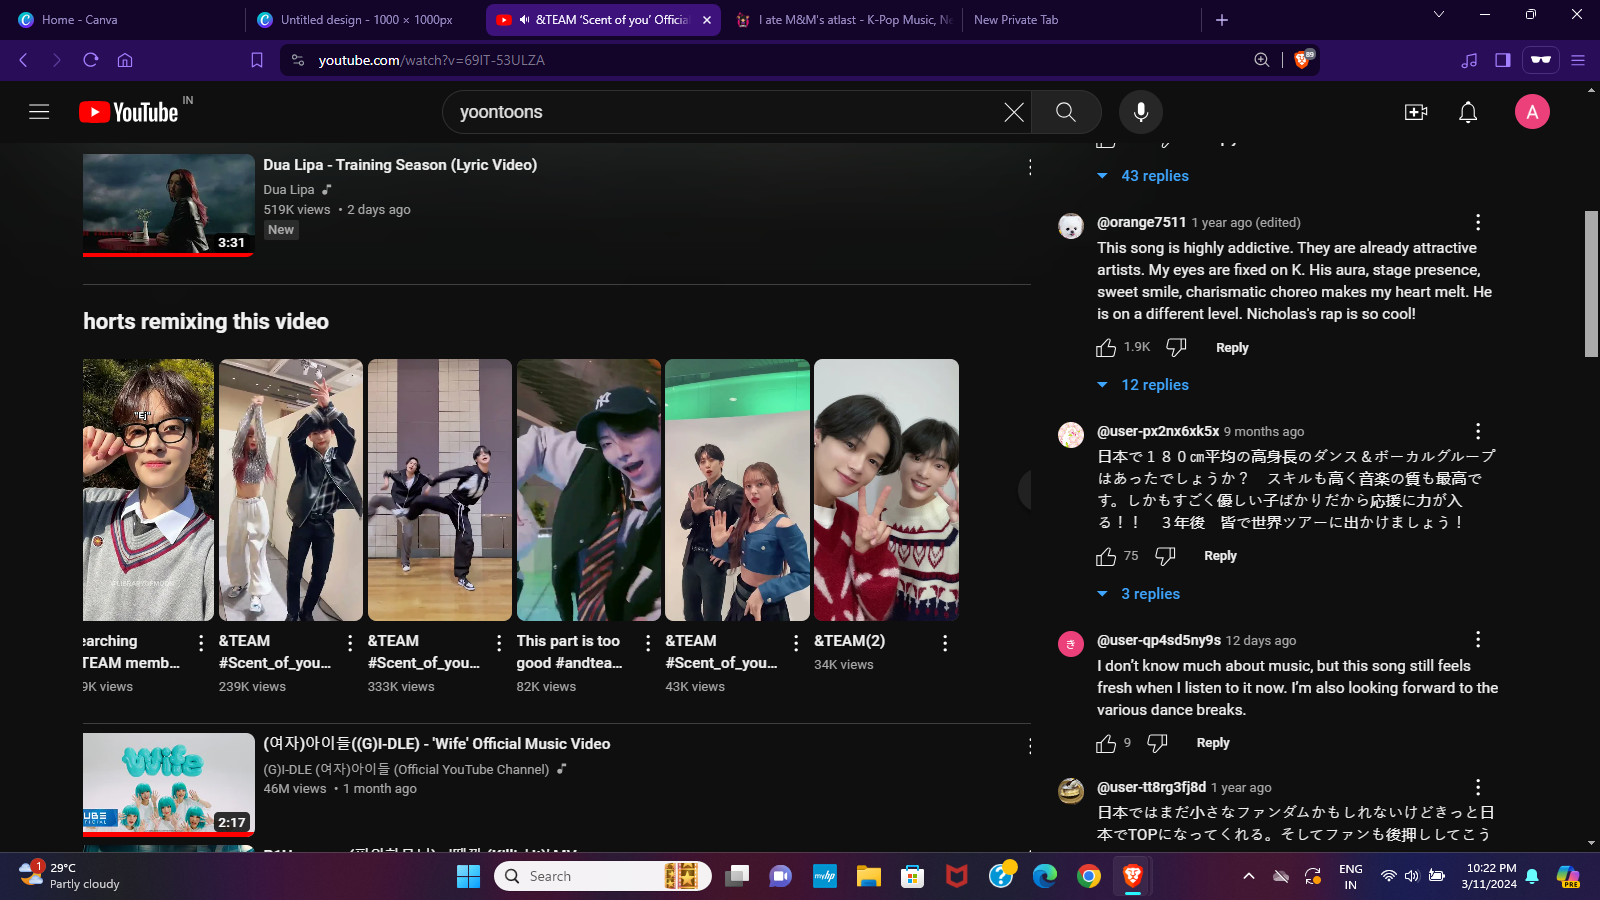Image resolution: width=1600 pixels, height=900 pixels.
Task: Start voice search with the microphone
Action: [x=1141, y=112]
